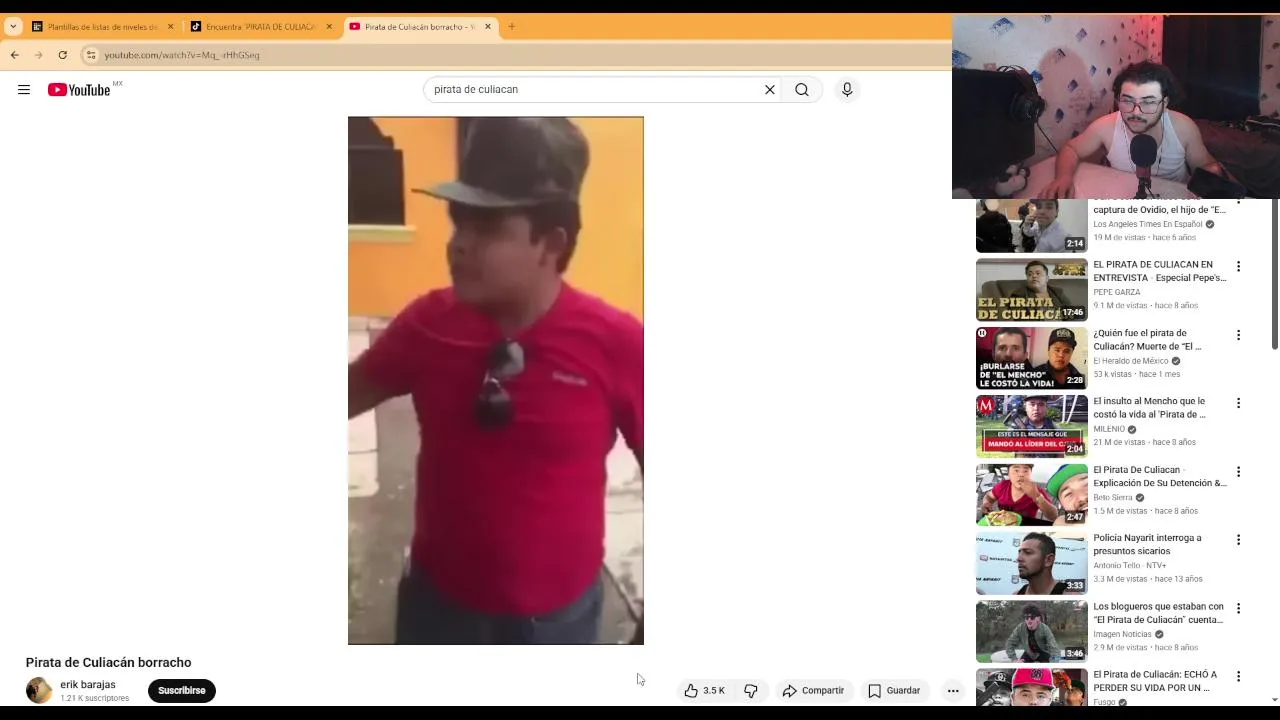This screenshot has width=1280, height=720.
Task: Share the video via Compartir
Action: click(814, 691)
